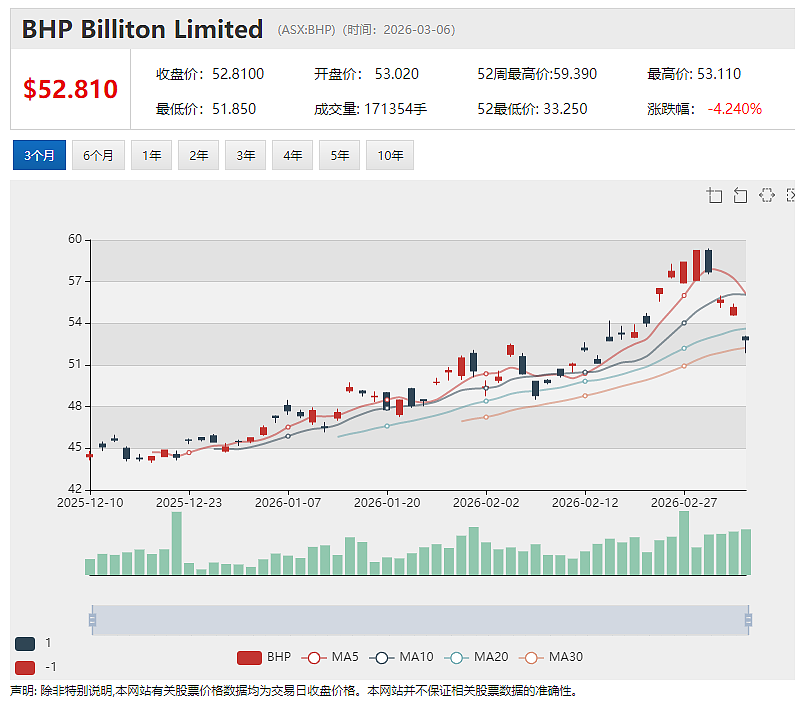Screen dimensions: 806x709
Task: Click the 开盘价 53.020 value
Action: (x=397, y=74)
